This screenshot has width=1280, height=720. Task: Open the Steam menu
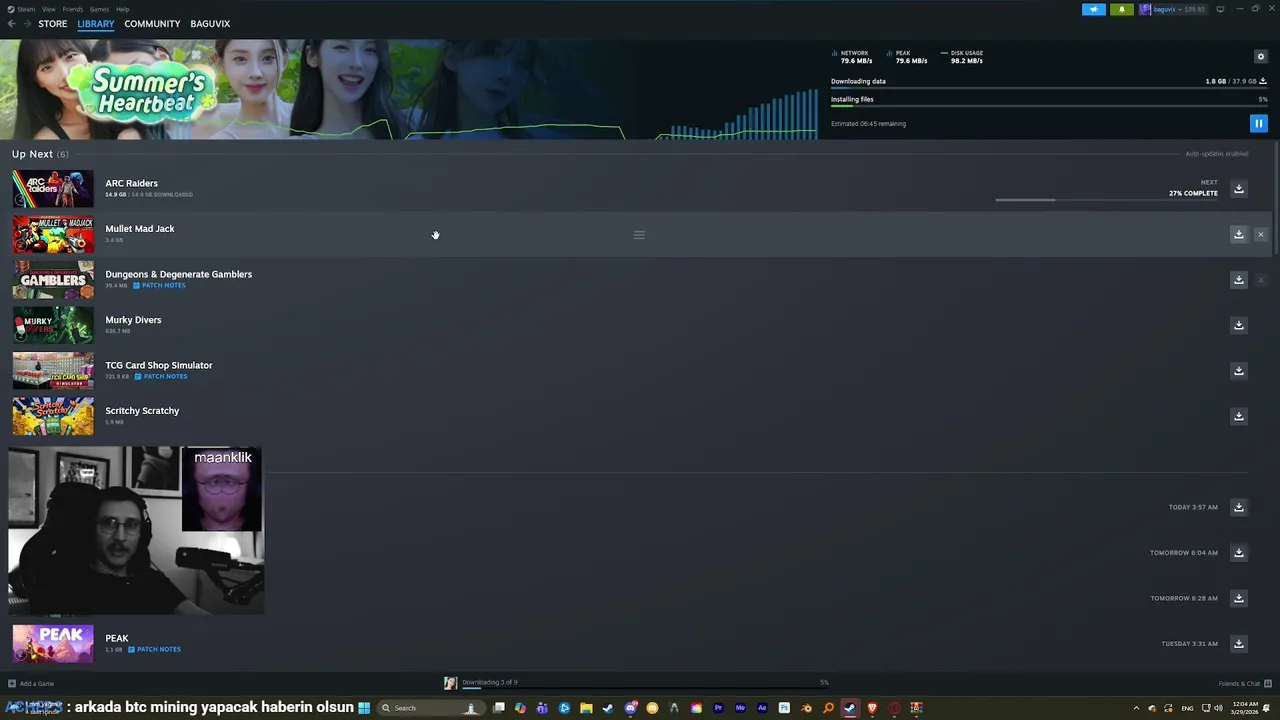pos(24,9)
